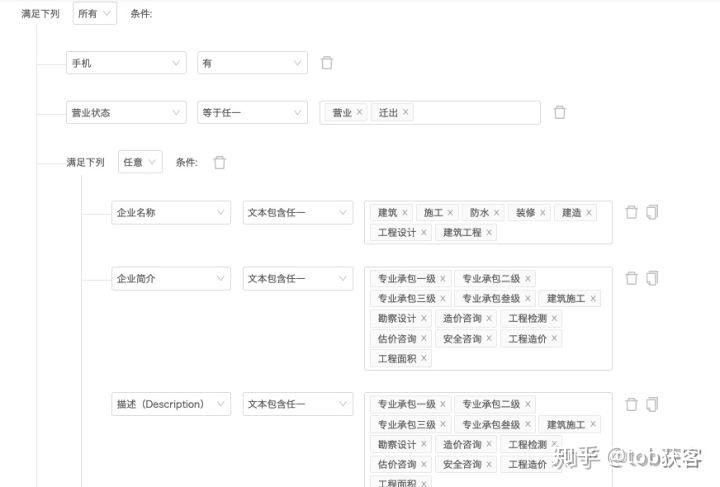Open the 描述 (Description) field dropdown
Image resolution: width=720 pixels, height=487 pixels.
[x=171, y=404]
